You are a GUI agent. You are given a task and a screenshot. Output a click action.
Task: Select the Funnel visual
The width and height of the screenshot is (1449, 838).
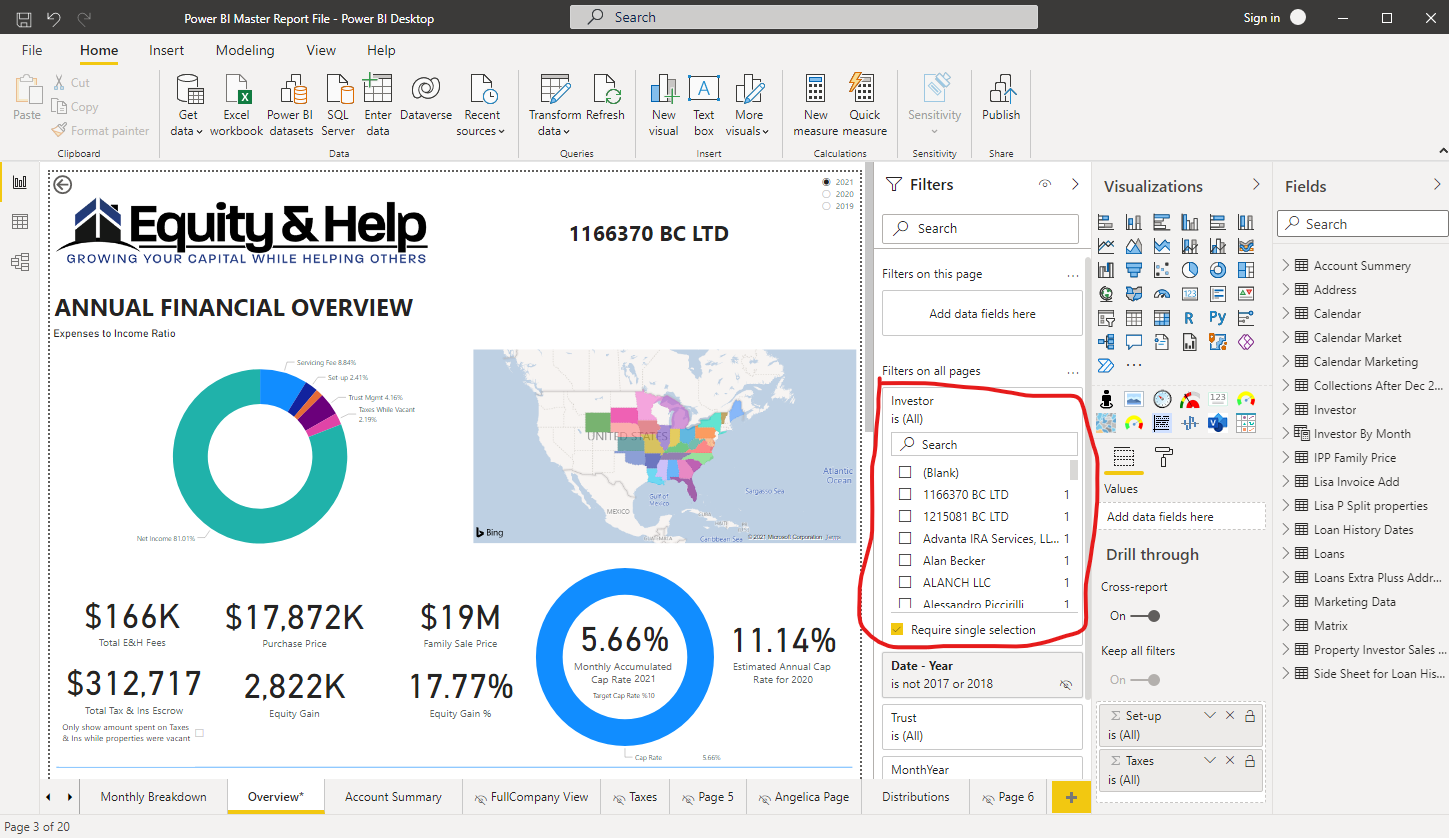click(1134, 270)
